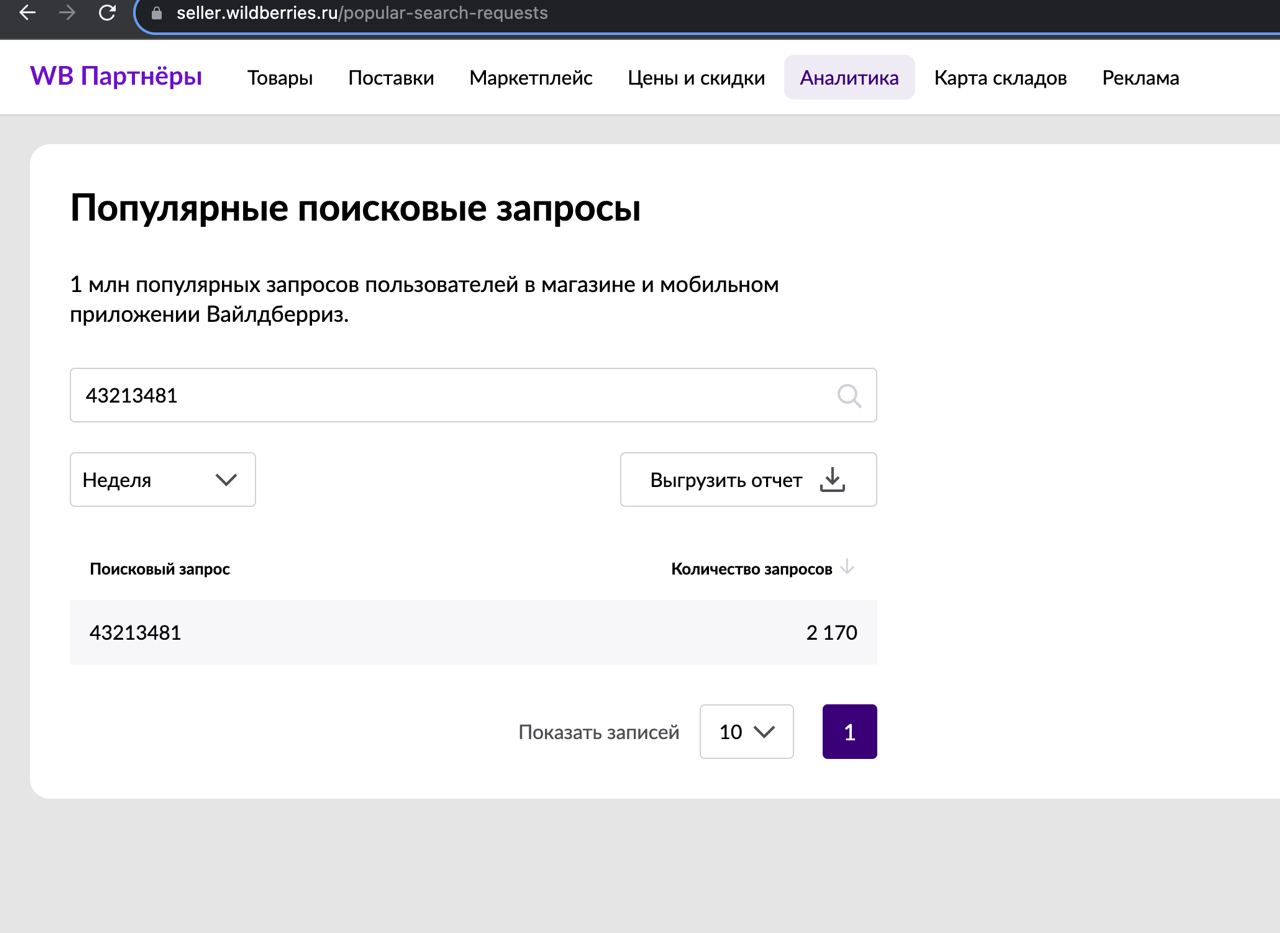Click the Популярные поисковые запросы heading
The image size is (1280, 933).
(x=355, y=209)
